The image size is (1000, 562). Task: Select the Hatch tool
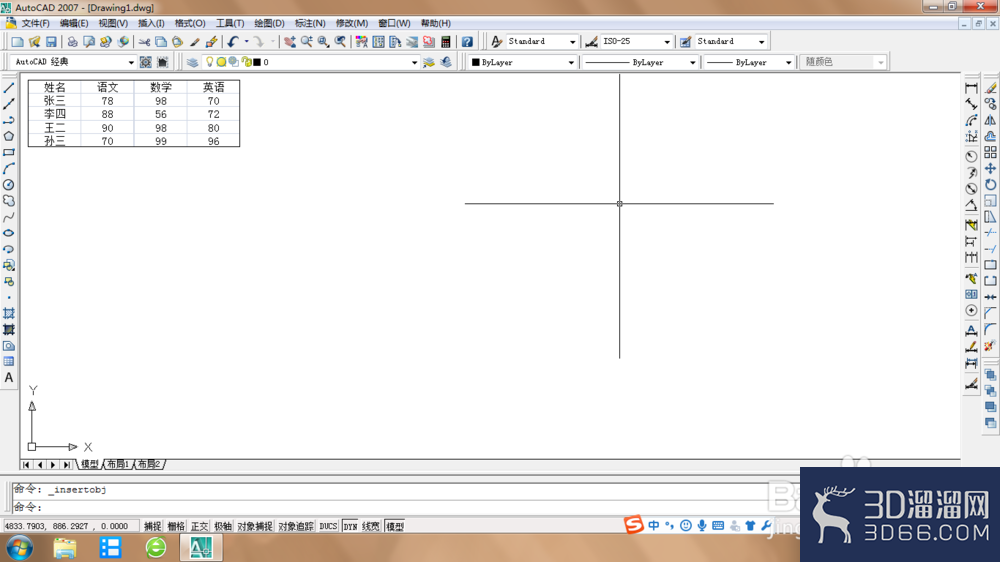(x=9, y=313)
